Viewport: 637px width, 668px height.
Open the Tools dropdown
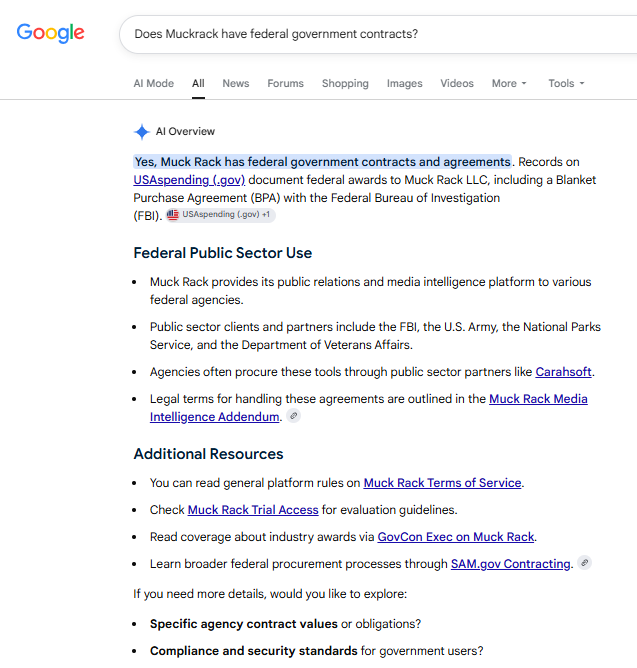tap(566, 84)
